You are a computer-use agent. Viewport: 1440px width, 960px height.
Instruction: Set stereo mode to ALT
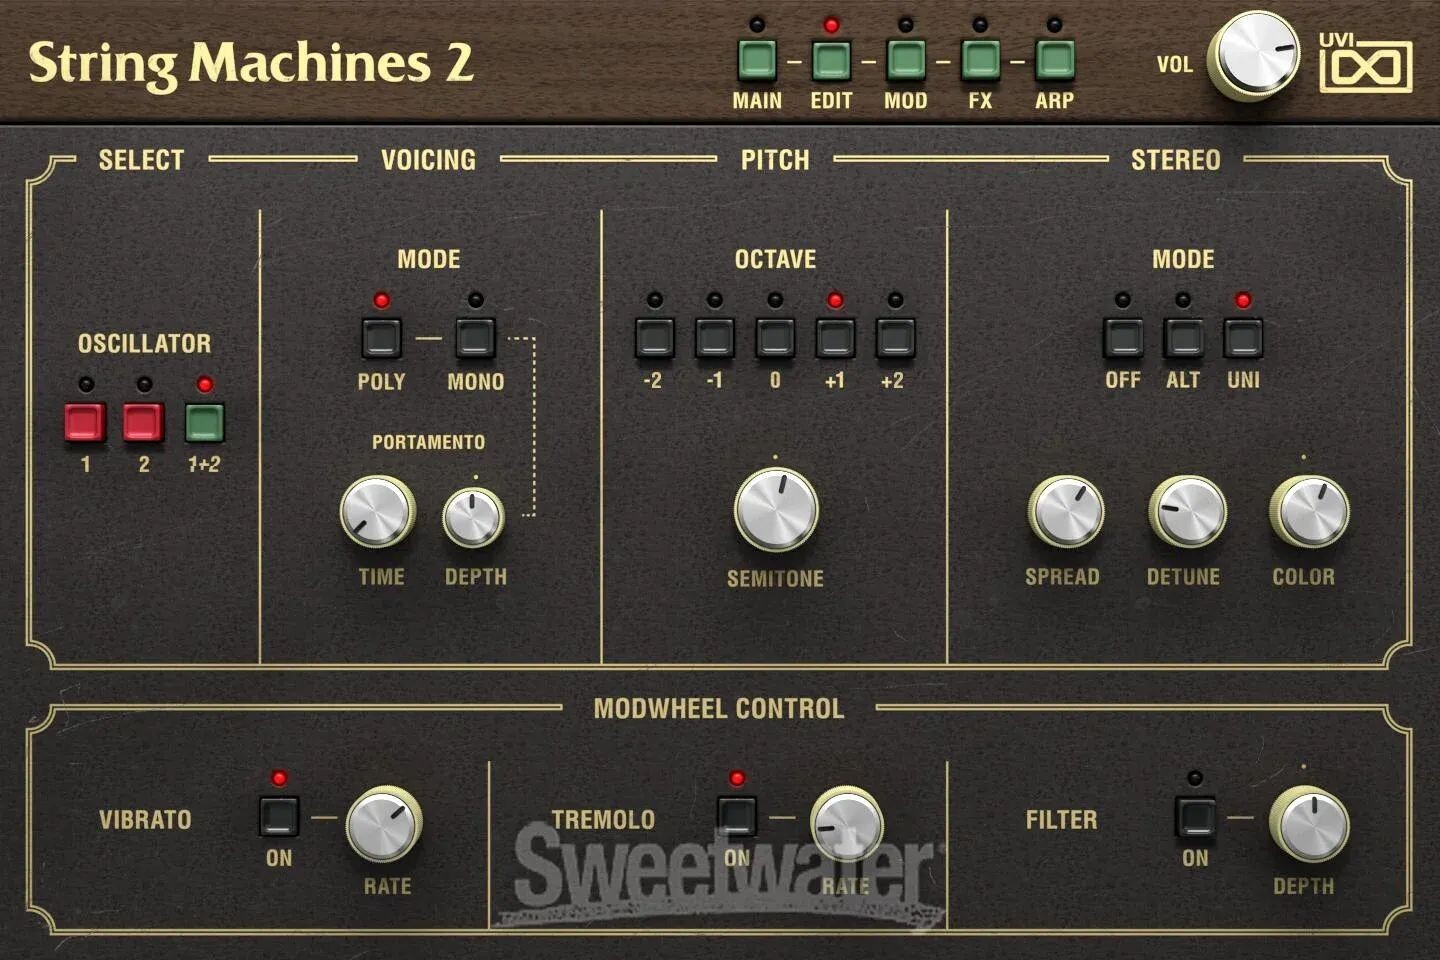point(1183,338)
